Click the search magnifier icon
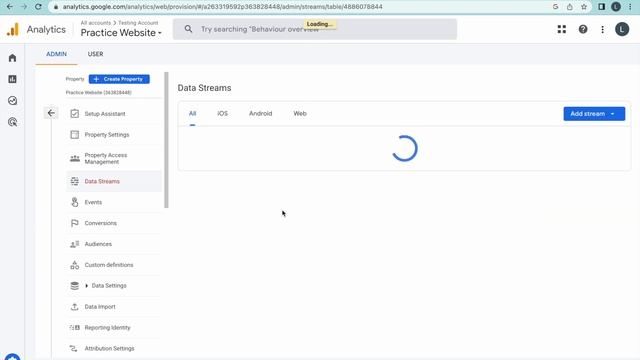Viewport: 640px width, 360px height. pos(188,29)
